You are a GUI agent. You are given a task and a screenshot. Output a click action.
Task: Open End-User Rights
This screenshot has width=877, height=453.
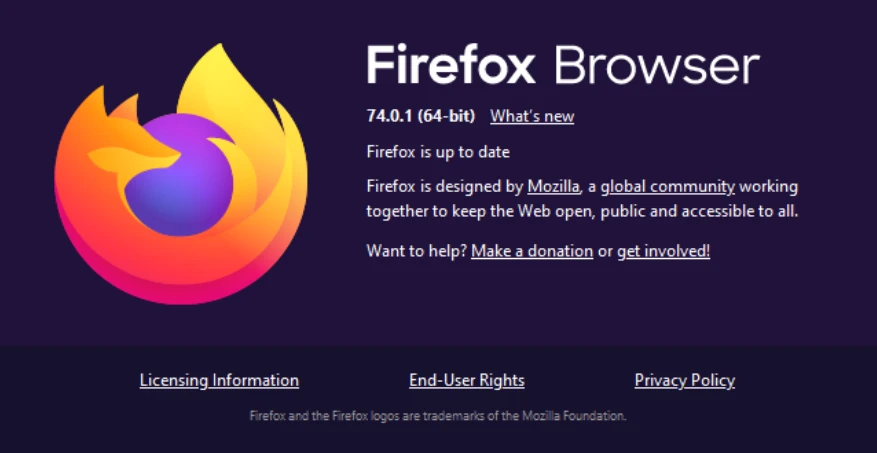tap(467, 380)
